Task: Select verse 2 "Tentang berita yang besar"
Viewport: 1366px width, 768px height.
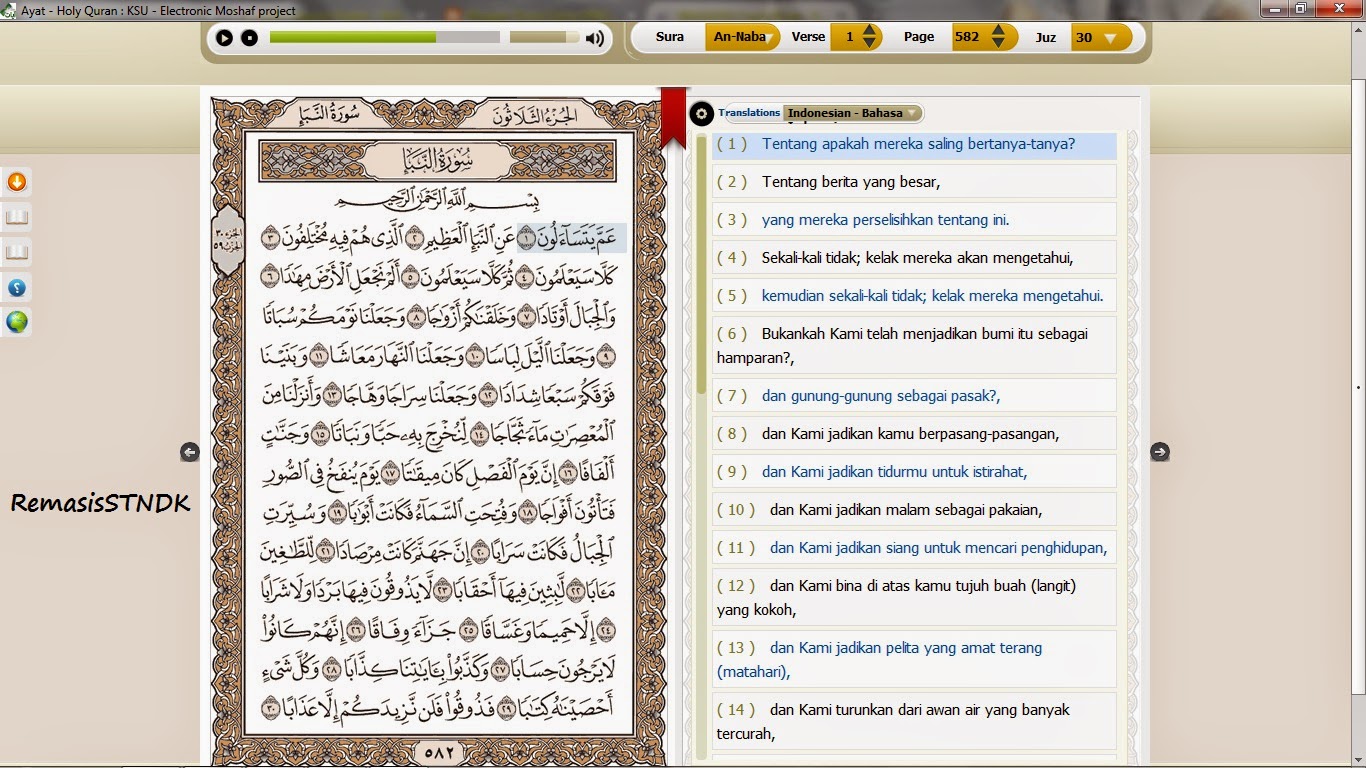Action: click(914, 182)
